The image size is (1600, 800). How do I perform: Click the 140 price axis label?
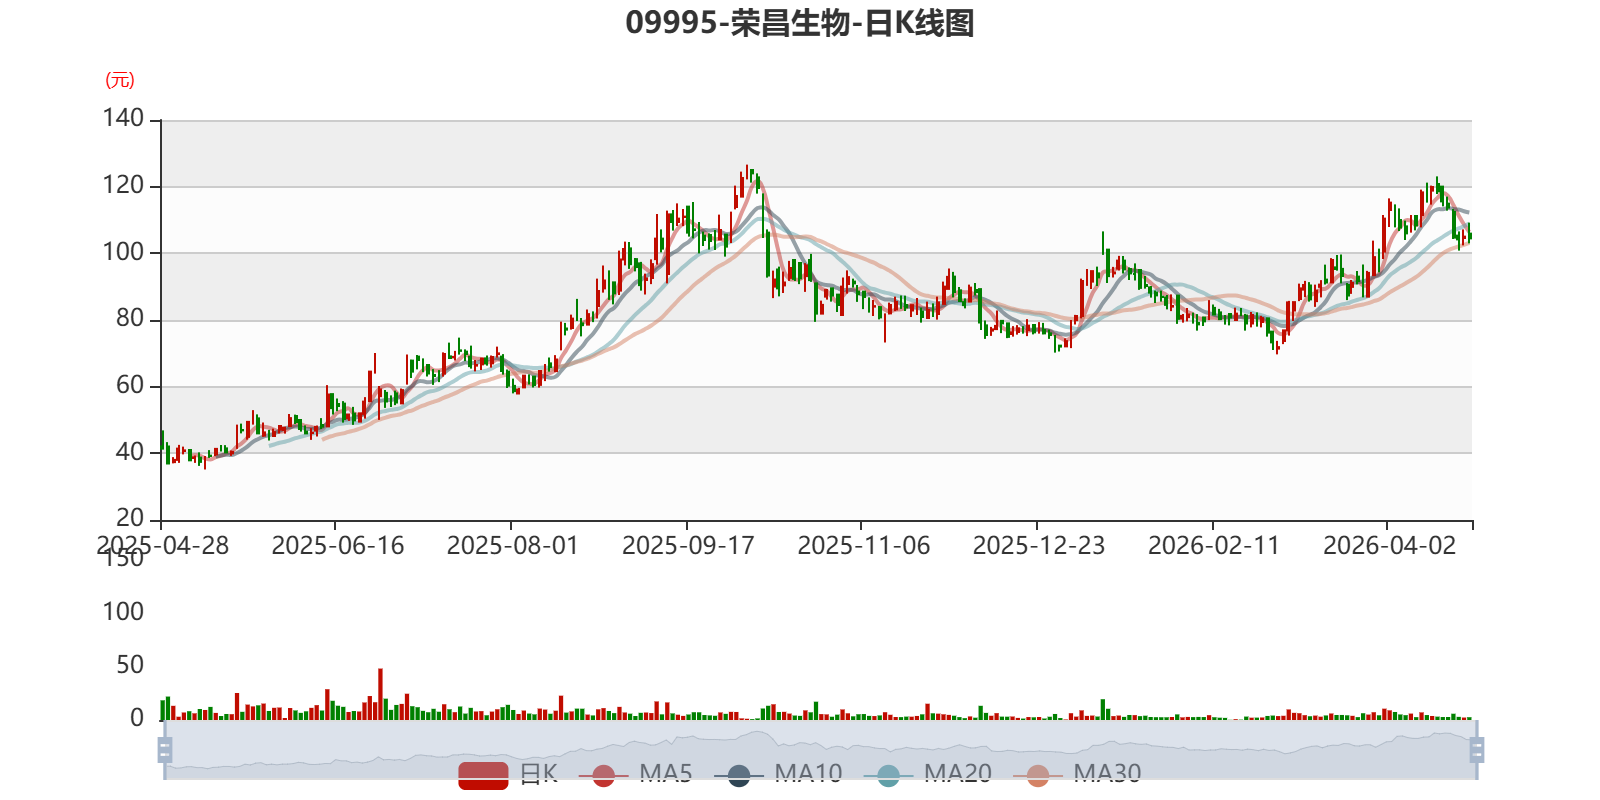[123, 119]
